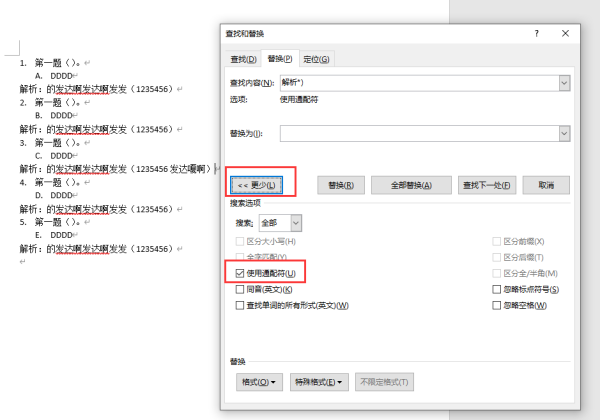The height and width of the screenshot is (420, 600).
Task: Close the 查找和替换 dialog
Action: [x=565, y=34]
